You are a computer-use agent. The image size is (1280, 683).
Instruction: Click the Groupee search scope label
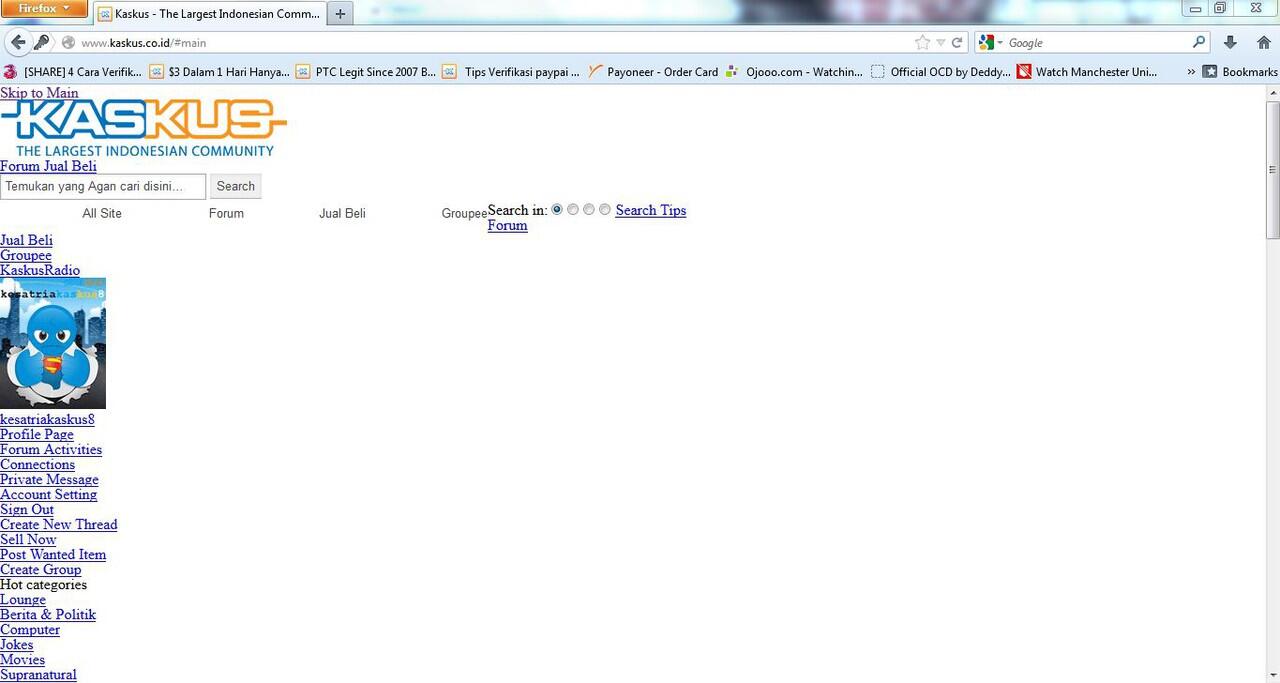[x=464, y=213]
